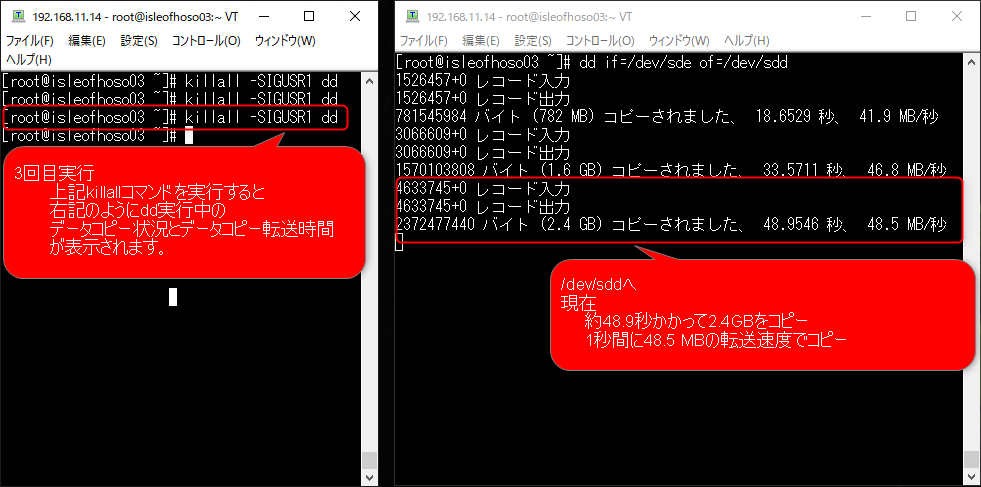Click left terminal scrollbar thumb

370,459
